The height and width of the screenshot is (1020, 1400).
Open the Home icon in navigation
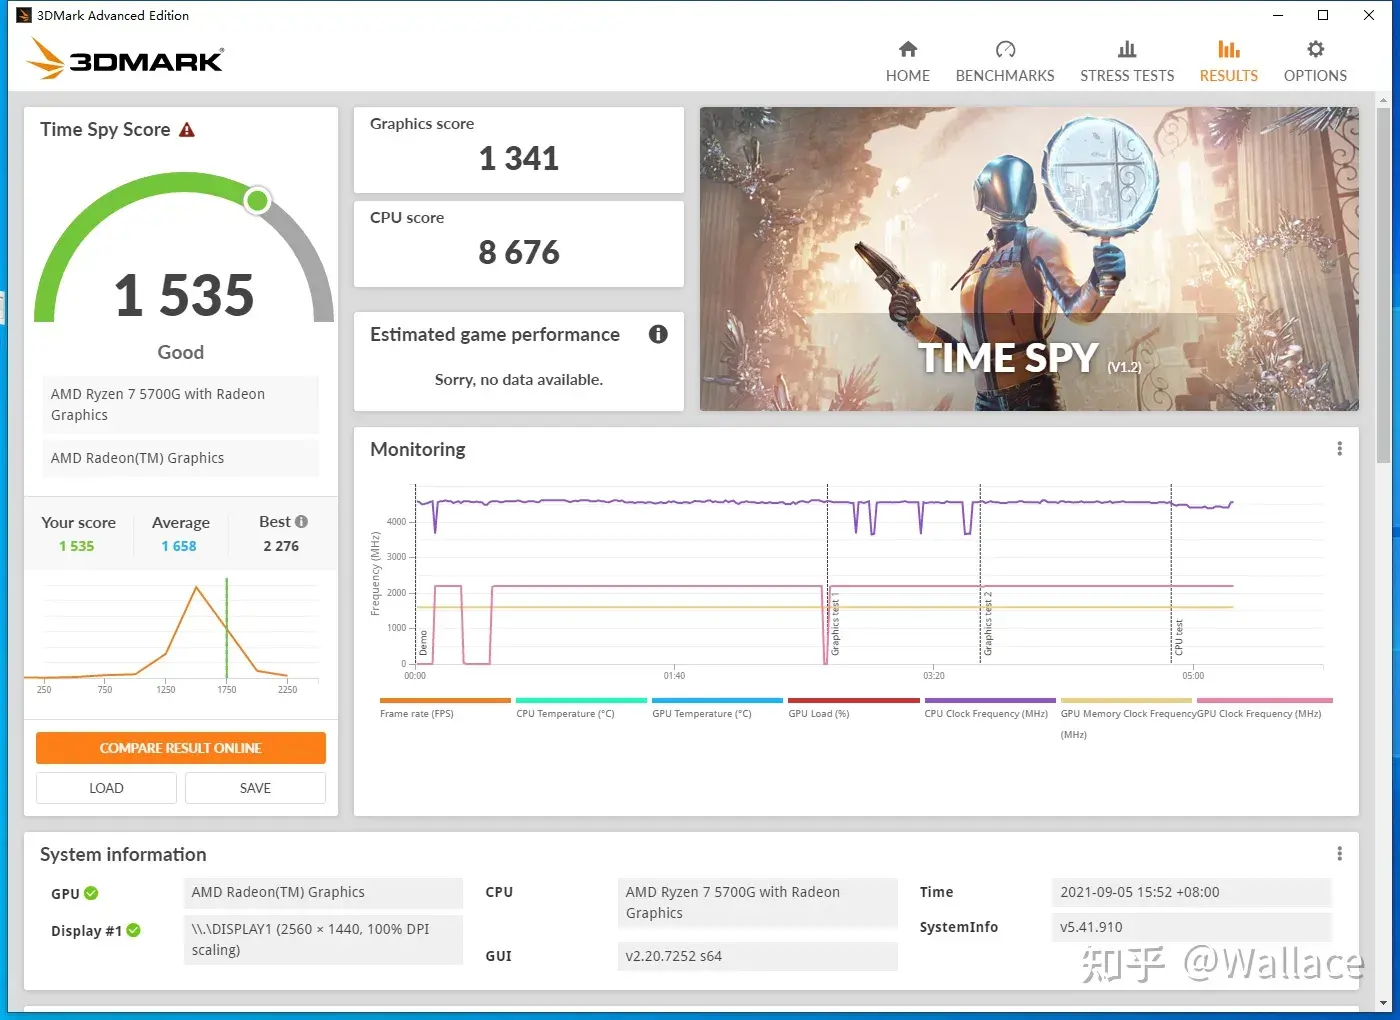(908, 49)
